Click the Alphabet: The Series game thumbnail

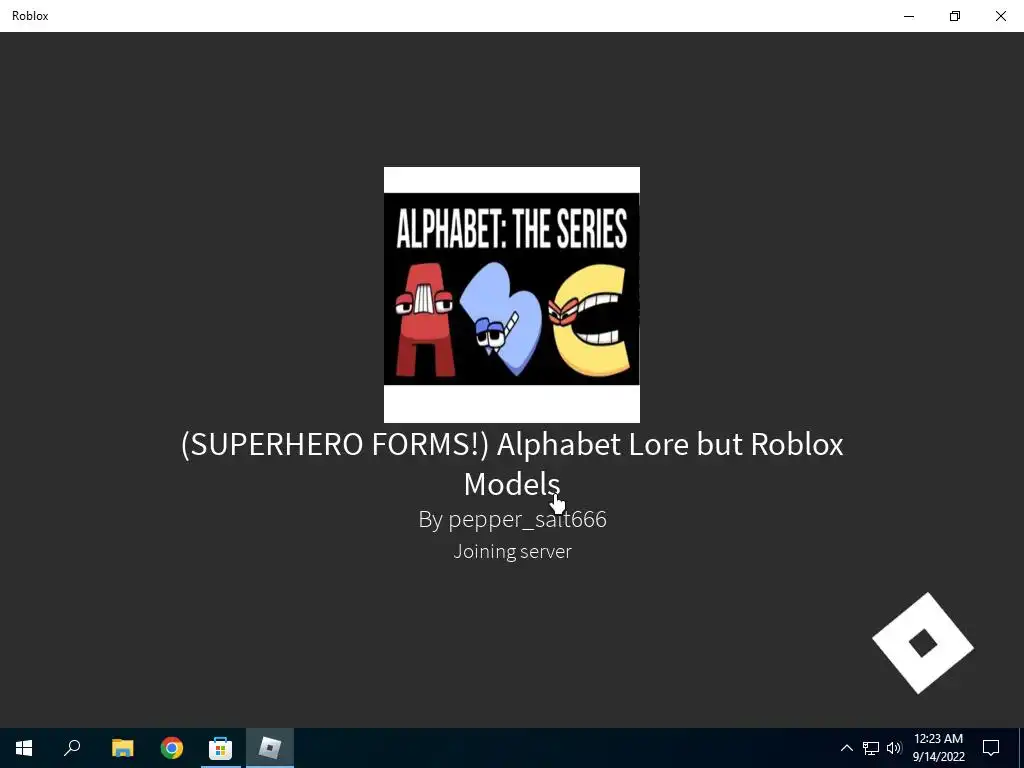[x=512, y=295]
